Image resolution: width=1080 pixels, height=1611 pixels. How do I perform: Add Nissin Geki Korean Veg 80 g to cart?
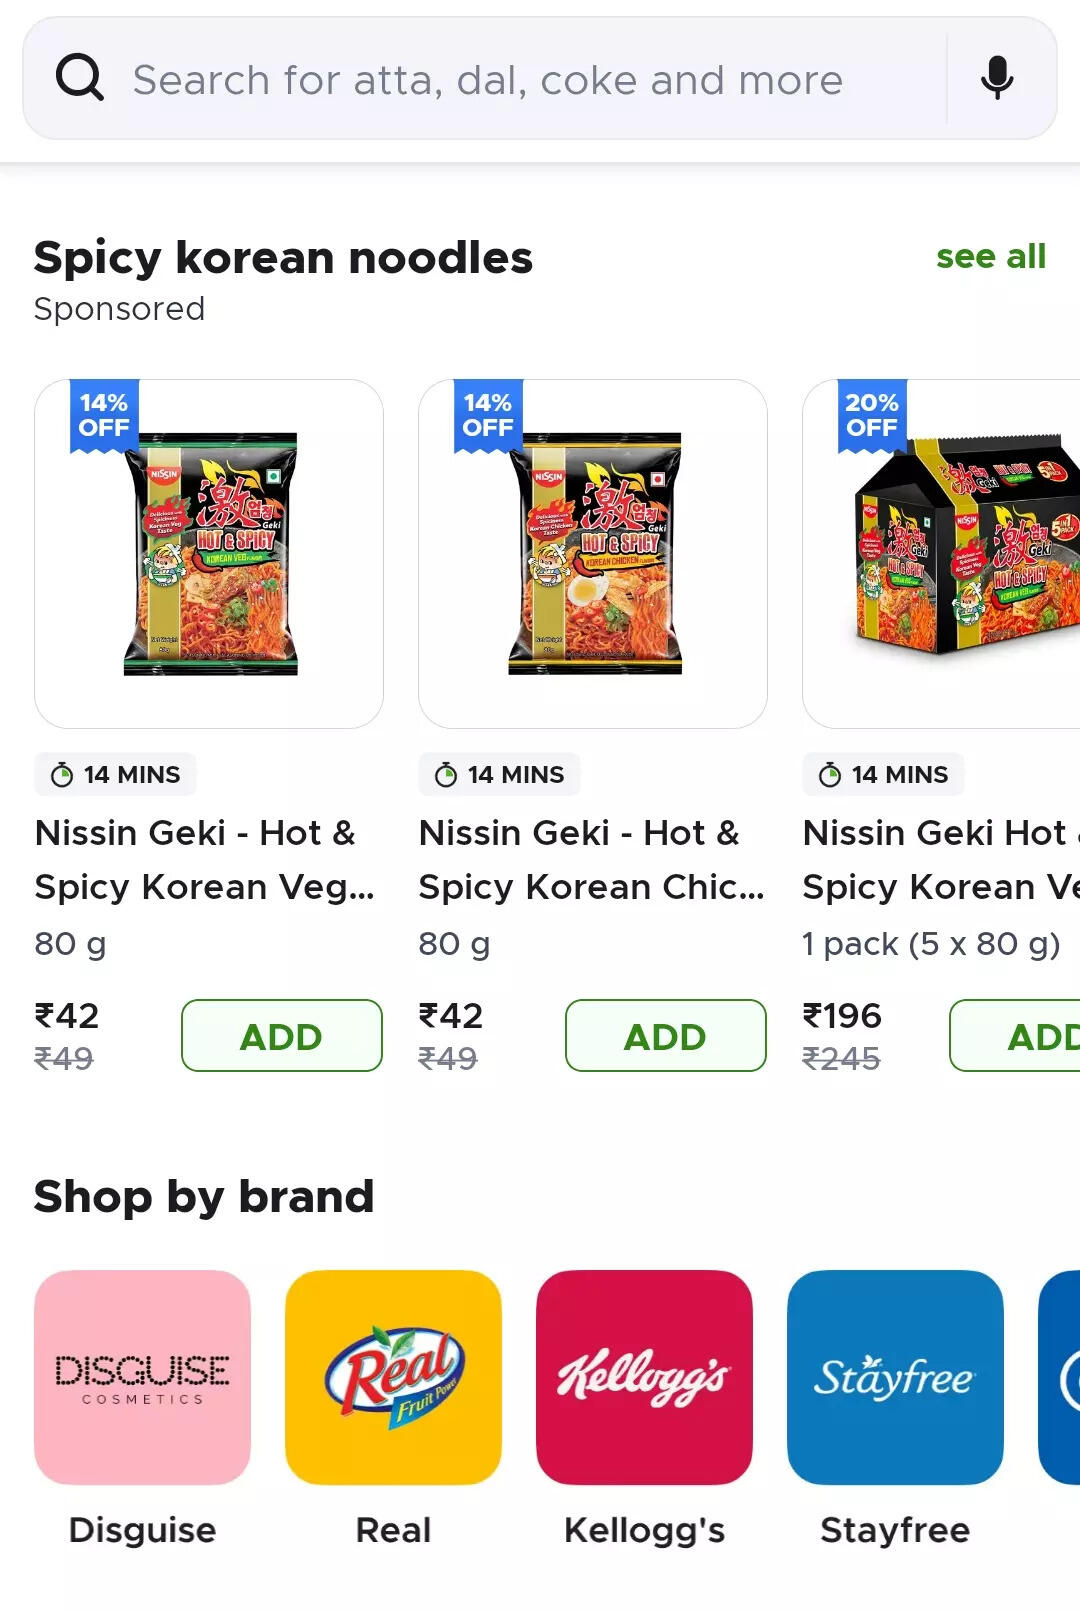coord(282,1035)
